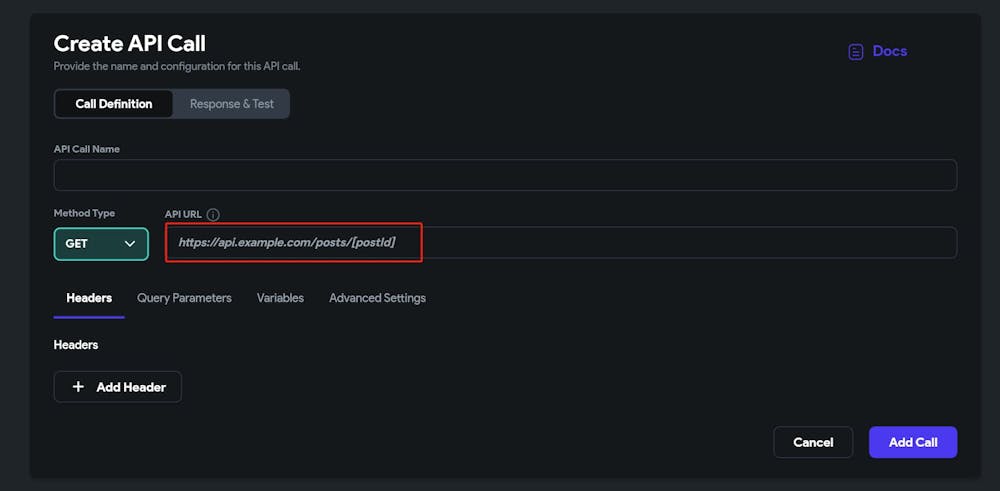This screenshot has width=1000, height=491.
Task: Open the Docs link text
Action: (x=889, y=51)
